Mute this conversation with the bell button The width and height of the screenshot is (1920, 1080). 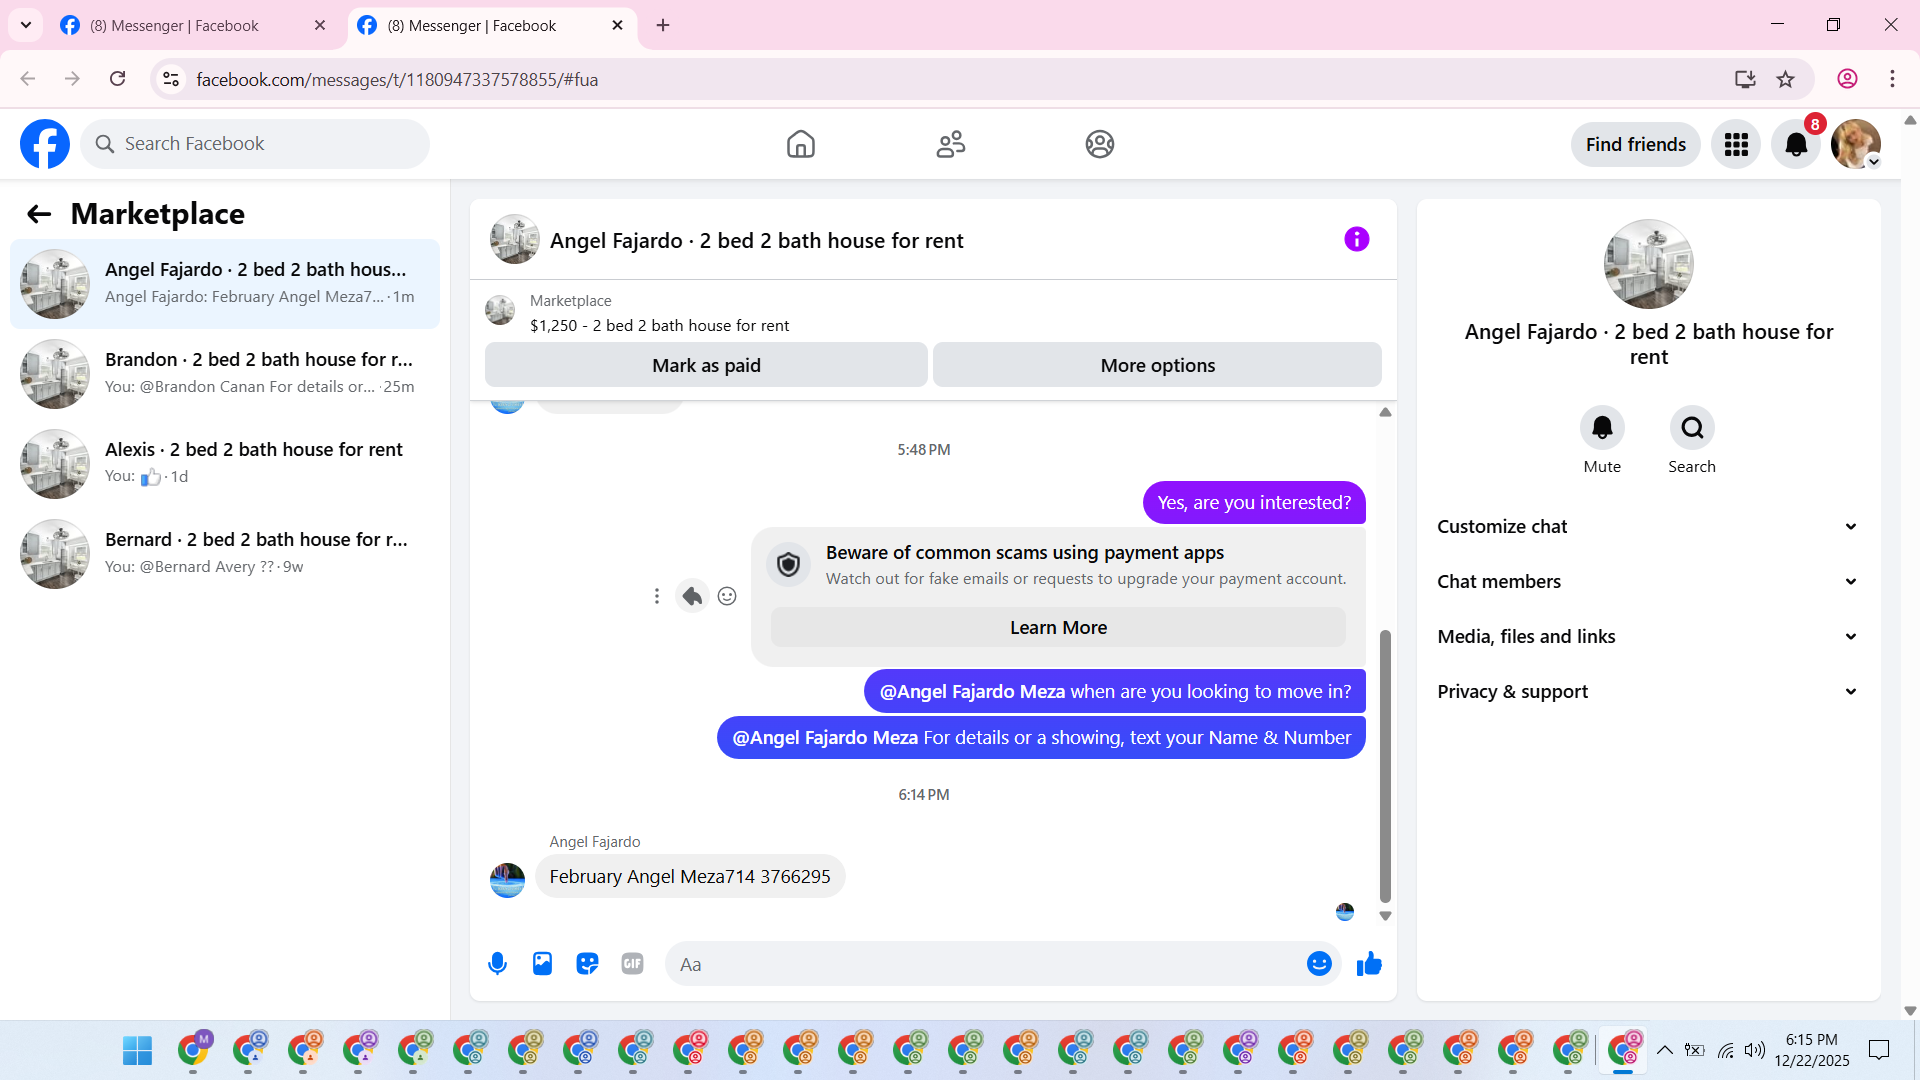[x=1602, y=428]
